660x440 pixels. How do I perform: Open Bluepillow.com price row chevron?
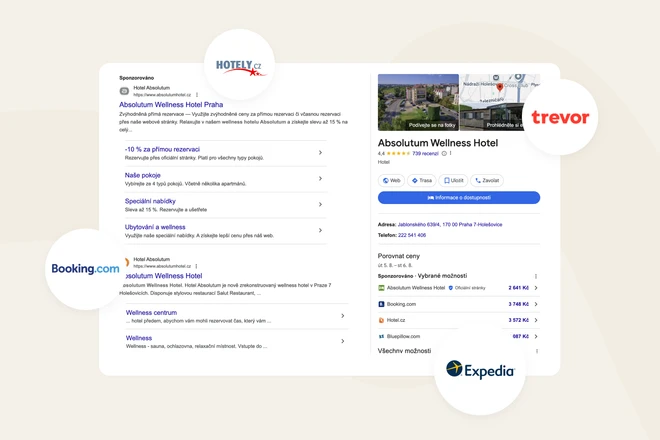point(536,336)
